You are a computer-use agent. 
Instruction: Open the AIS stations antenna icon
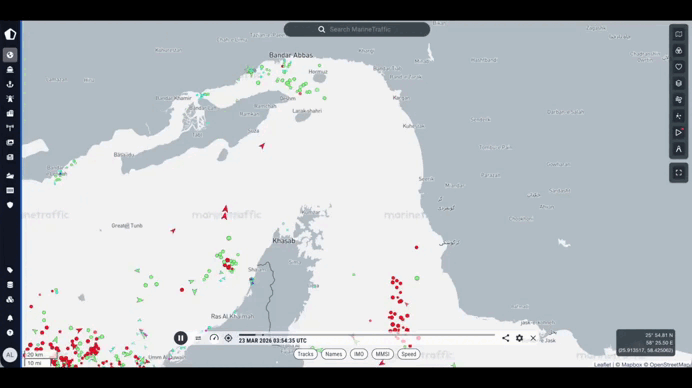click(x=10, y=128)
